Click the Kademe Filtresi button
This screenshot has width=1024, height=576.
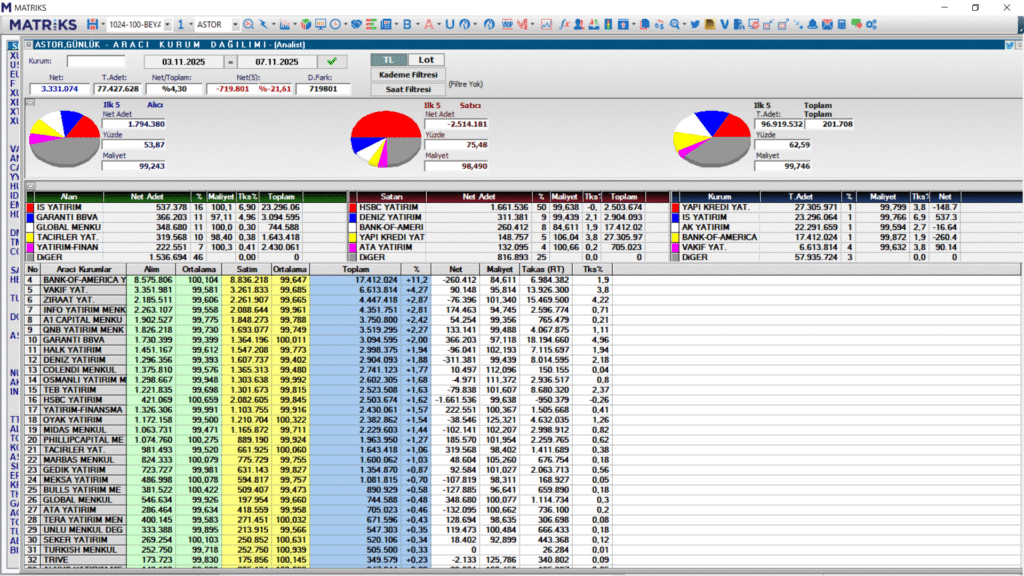(x=407, y=75)
